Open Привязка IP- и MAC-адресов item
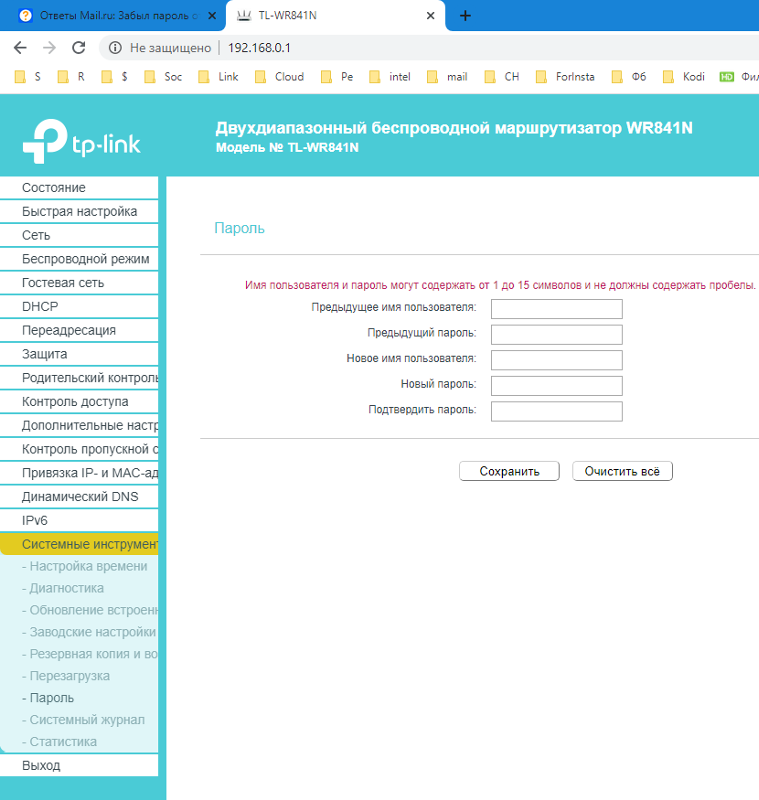This screenshot has height=800, width=759. 79,472
